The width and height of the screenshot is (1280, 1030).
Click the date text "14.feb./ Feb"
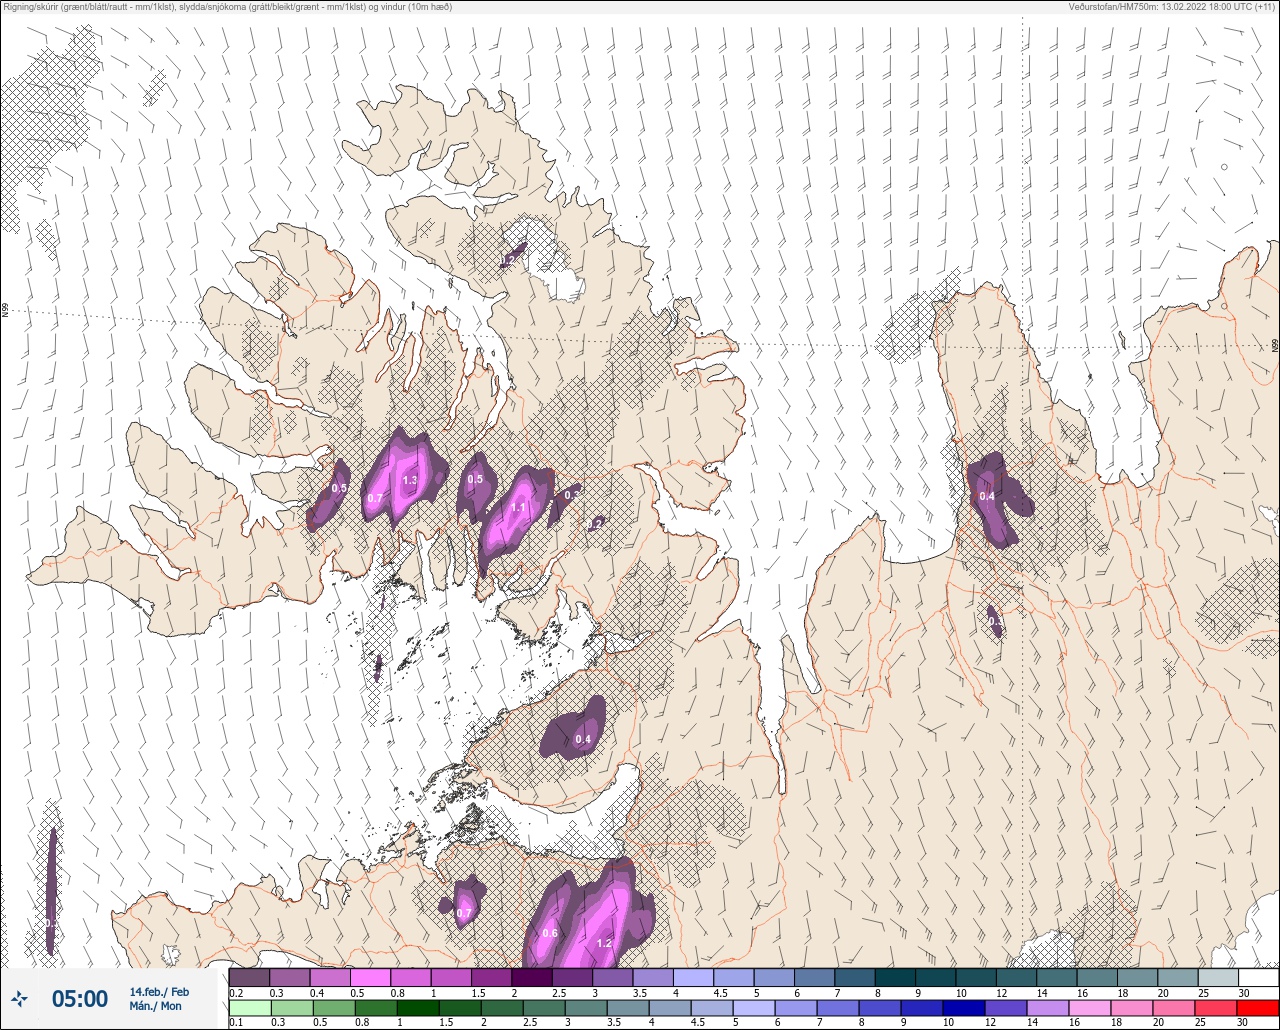159,991
